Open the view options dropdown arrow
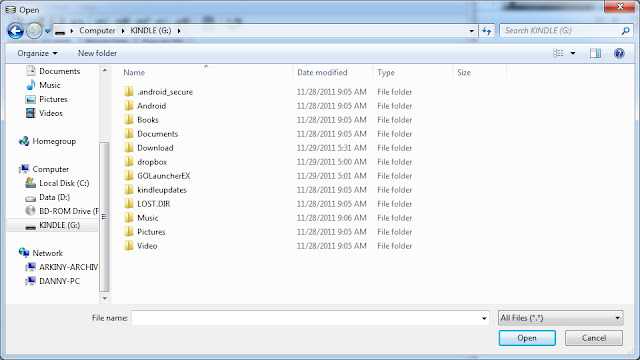This screenshot has width=640, height=360. 573,53
